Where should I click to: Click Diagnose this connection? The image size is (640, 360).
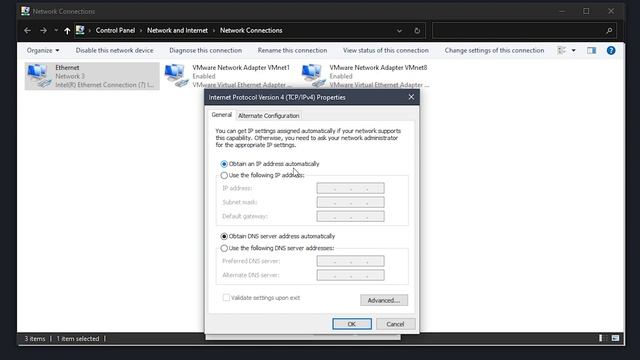point(205,51)
